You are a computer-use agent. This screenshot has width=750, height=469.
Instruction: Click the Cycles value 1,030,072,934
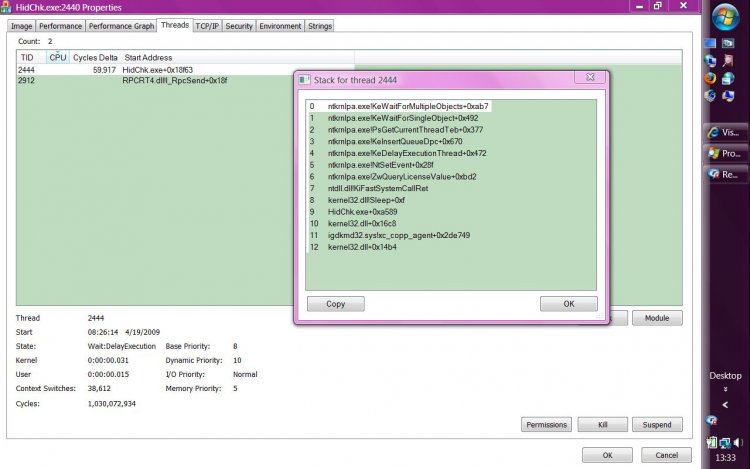[x=111, y=404]
